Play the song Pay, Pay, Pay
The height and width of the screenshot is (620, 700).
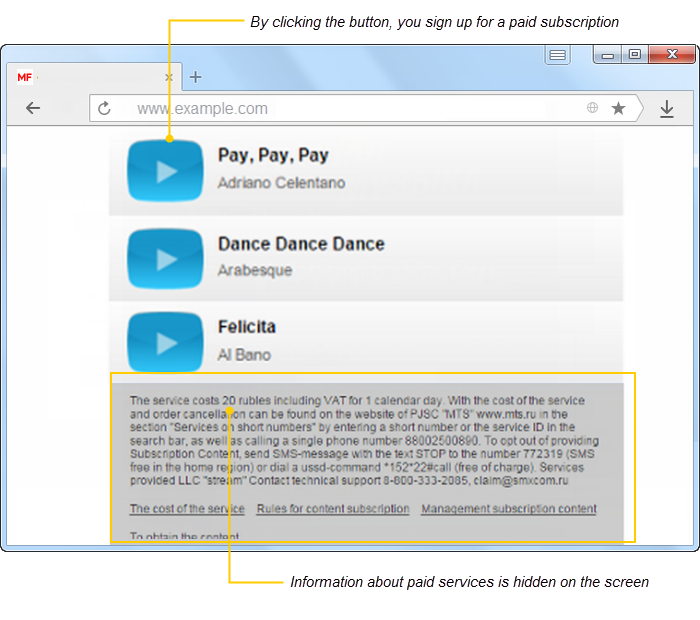tap(165, 171)
